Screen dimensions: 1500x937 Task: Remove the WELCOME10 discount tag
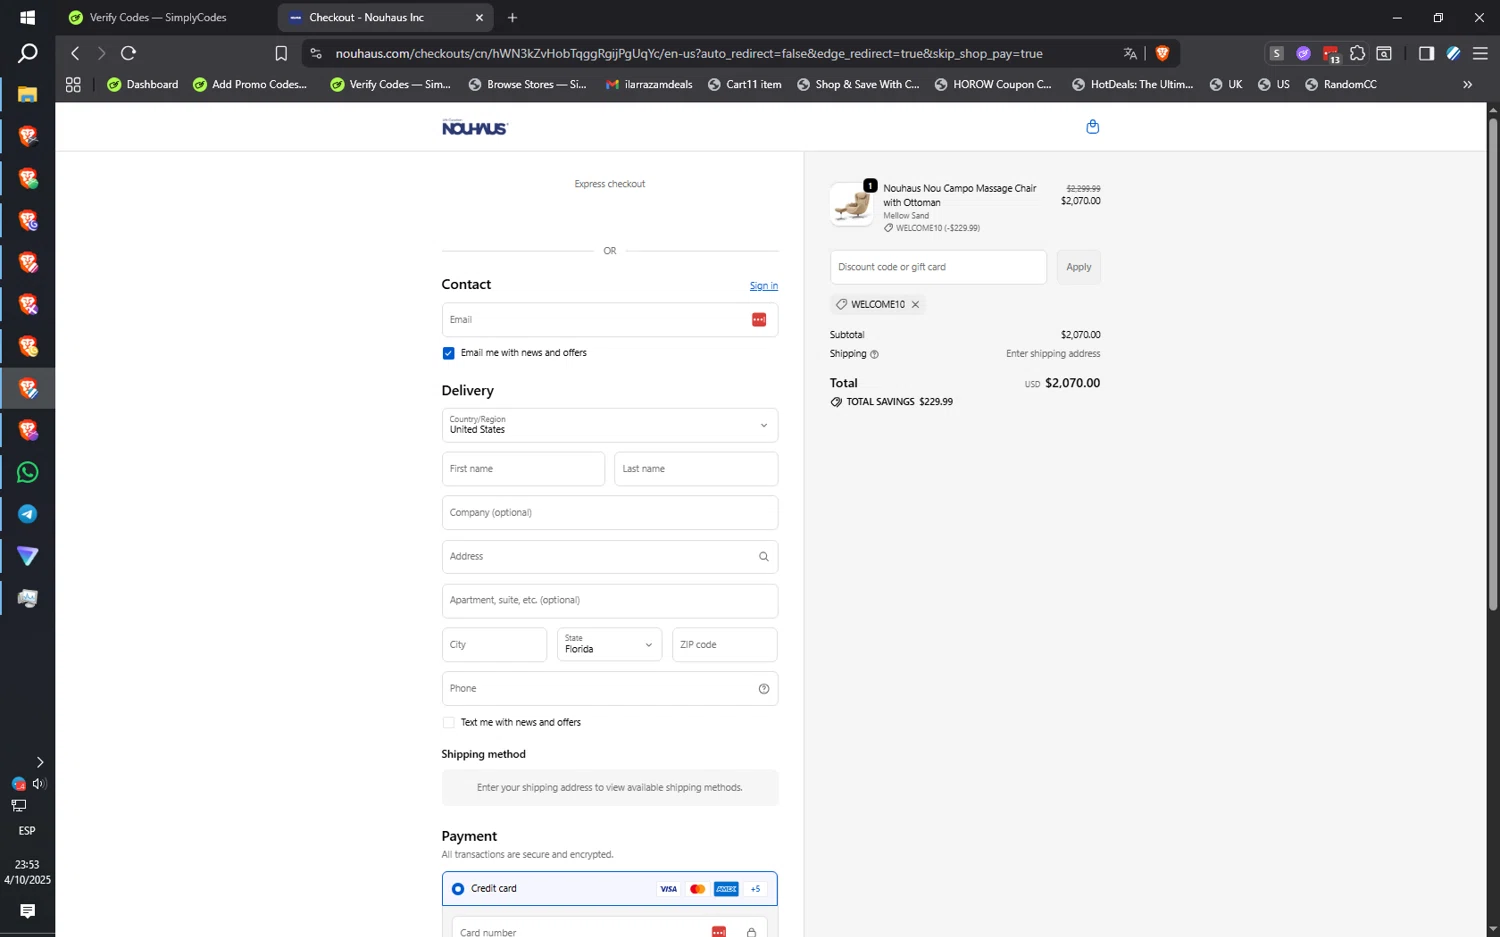click(x=915, y=304)
